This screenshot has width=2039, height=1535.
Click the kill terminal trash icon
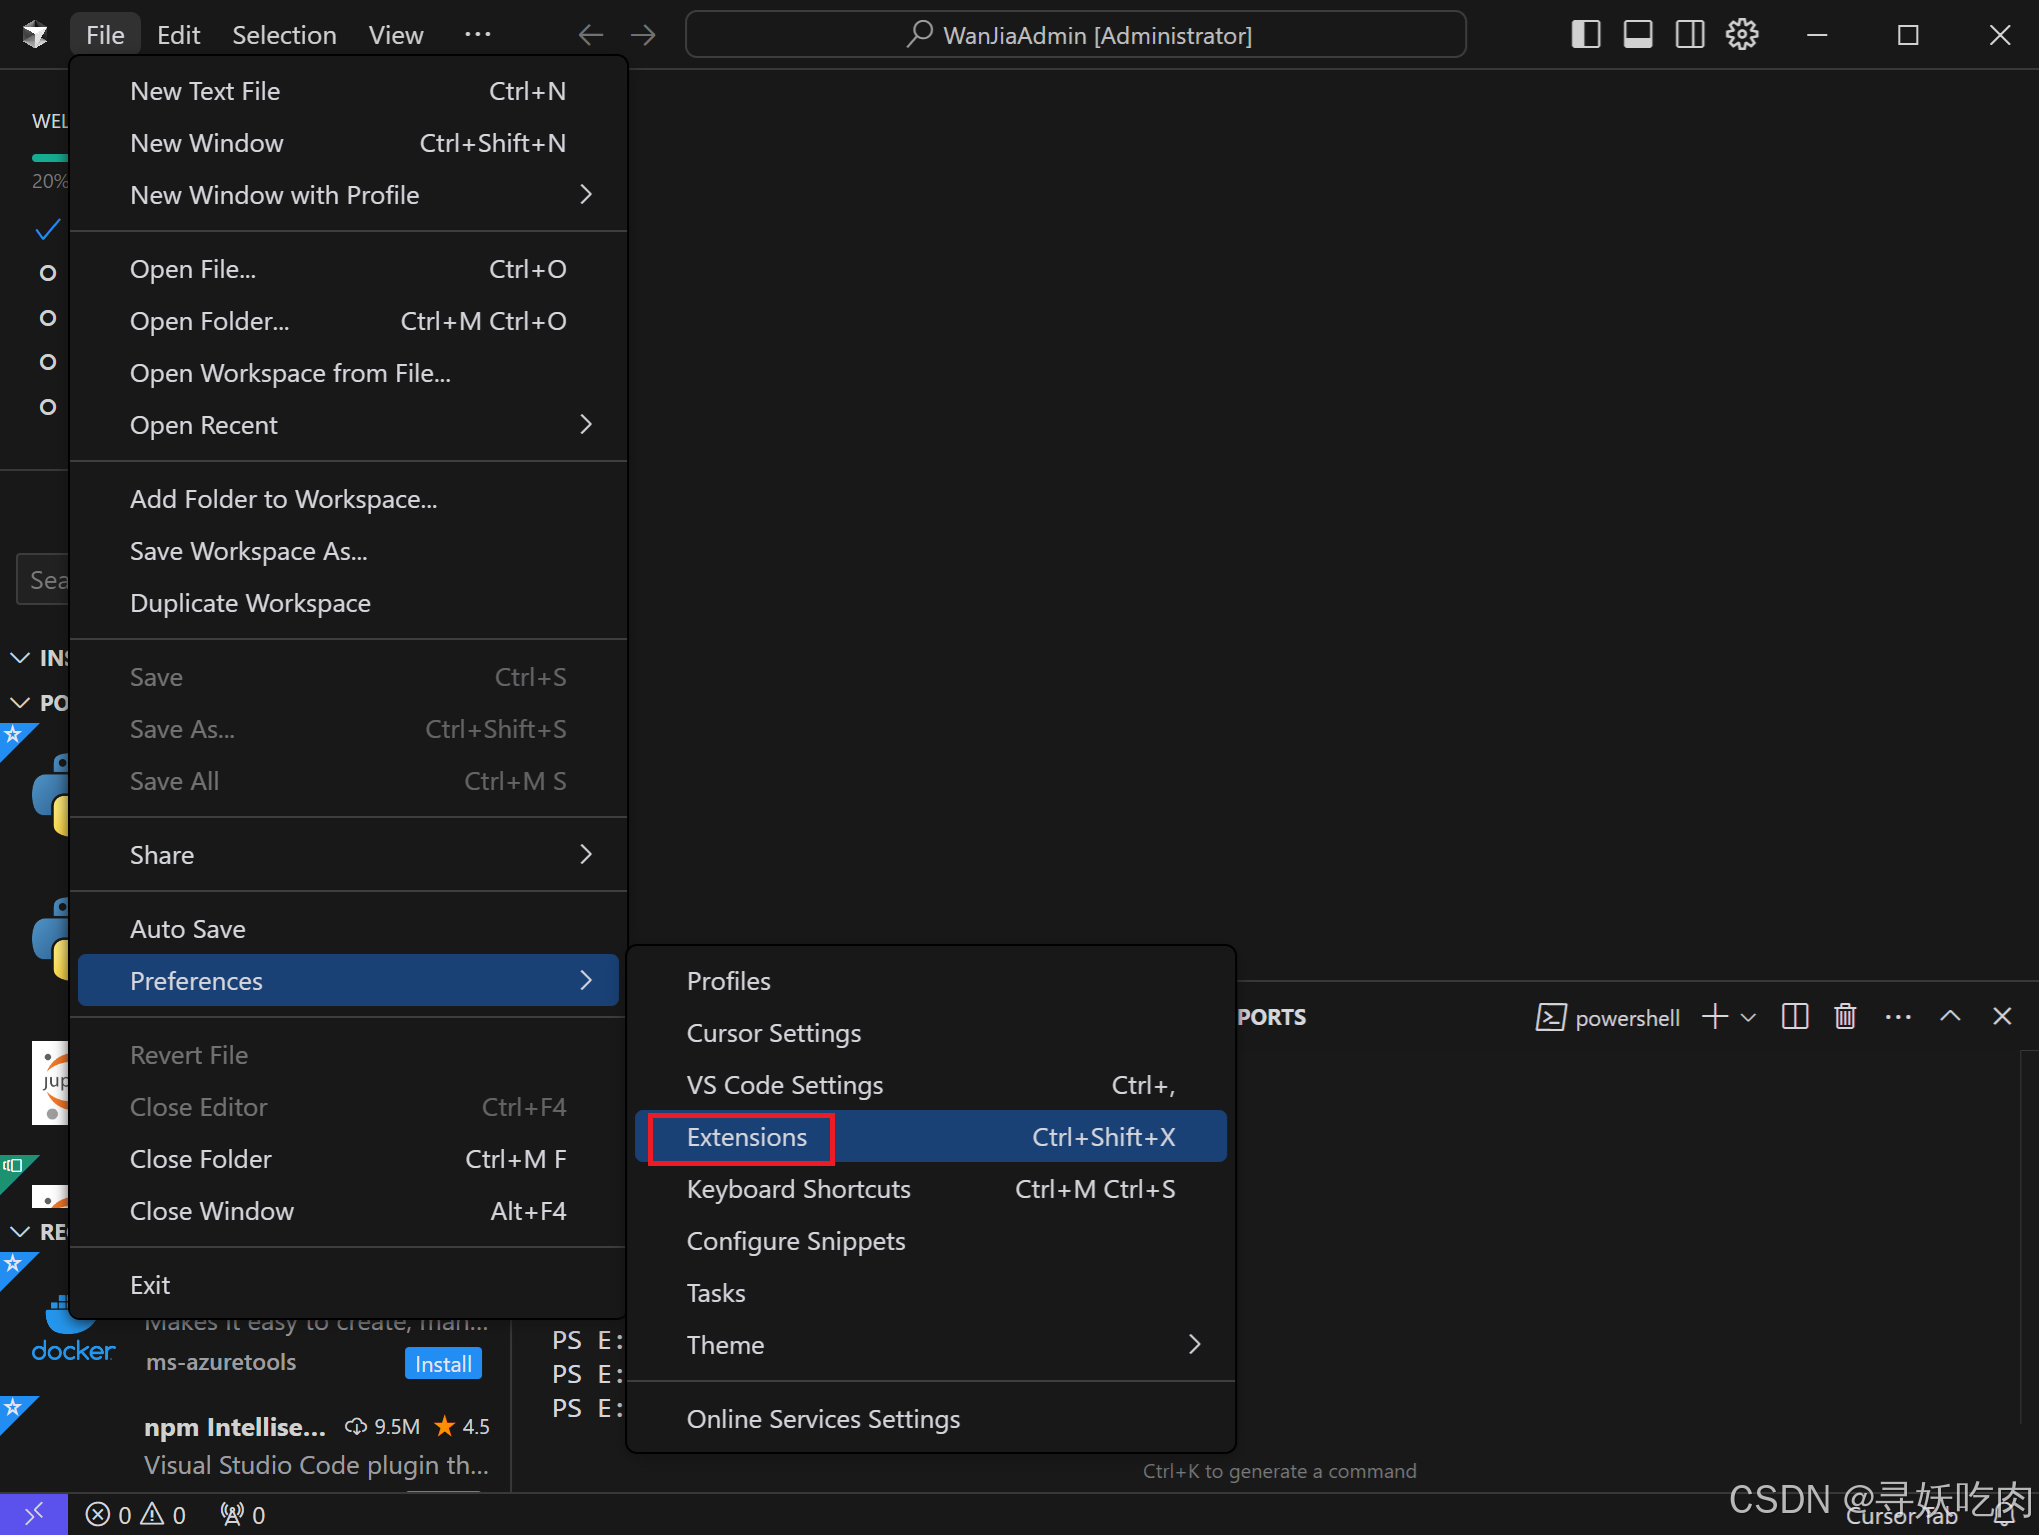(1845, 1017)
